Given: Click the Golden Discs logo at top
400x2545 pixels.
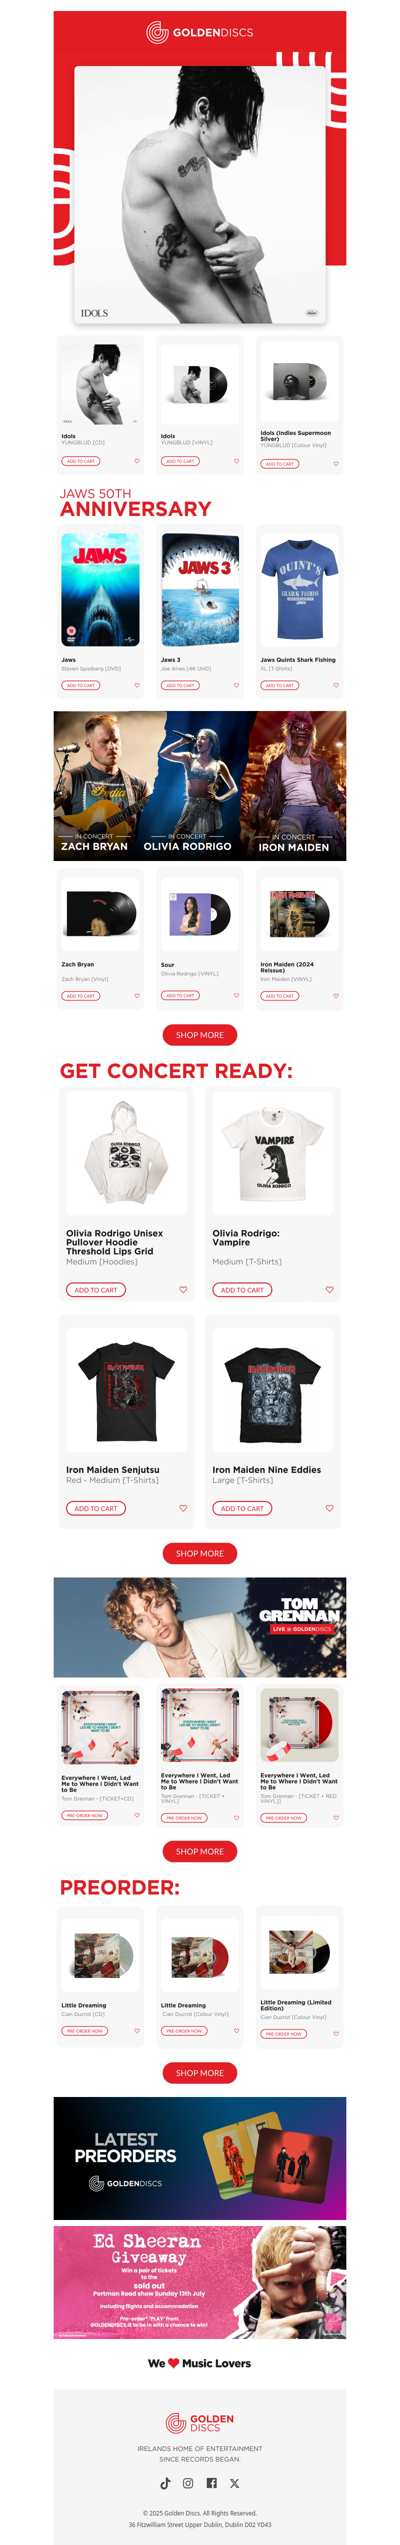Looking at the screenshot, I should point(200,33).
